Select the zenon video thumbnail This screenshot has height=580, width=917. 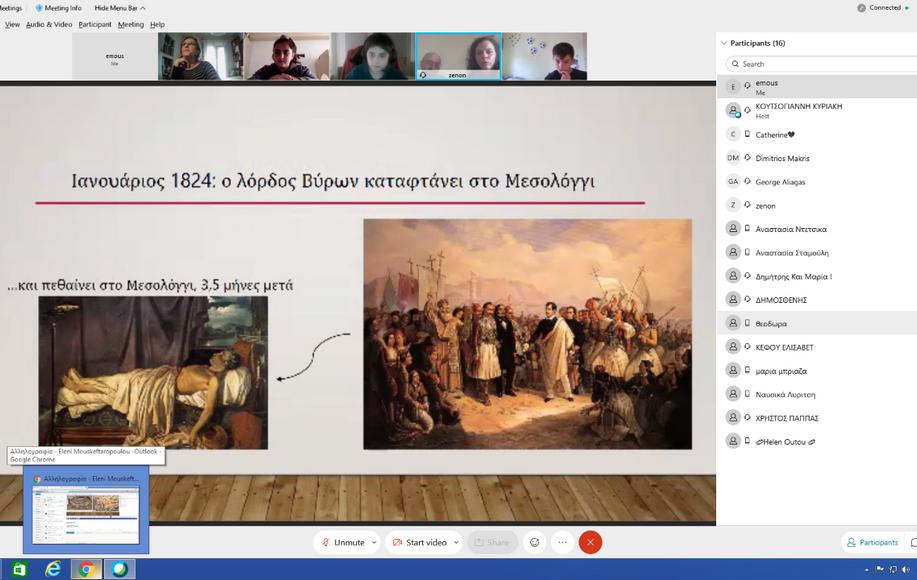pyautogui.click(x=458, y=56)
